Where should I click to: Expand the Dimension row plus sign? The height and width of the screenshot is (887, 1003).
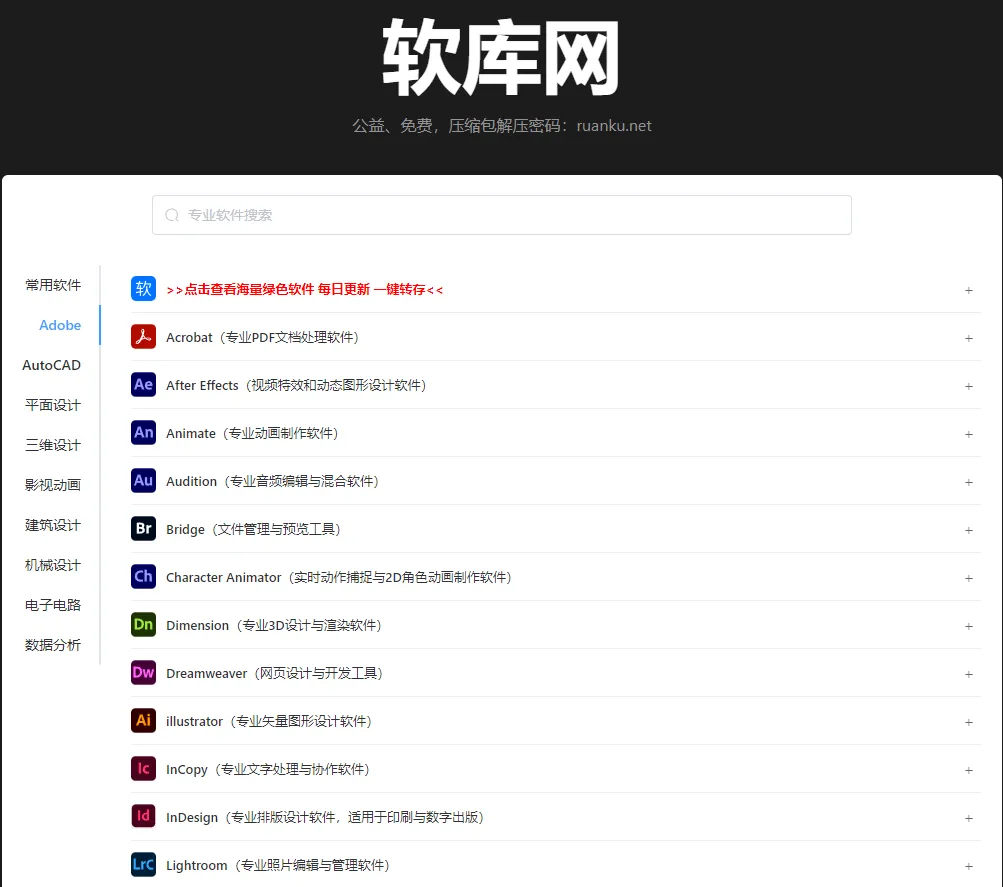pyautogui.click(x=968, y=626)
